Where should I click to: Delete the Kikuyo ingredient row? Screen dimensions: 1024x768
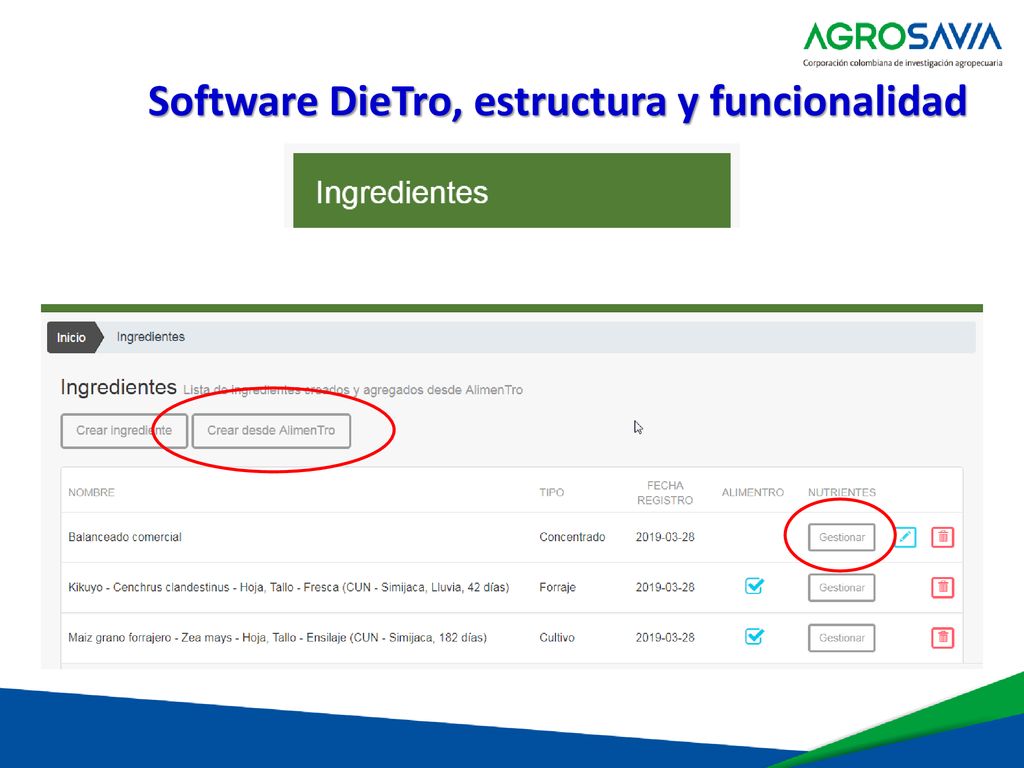pyautogui.click(x=942, y=587)
